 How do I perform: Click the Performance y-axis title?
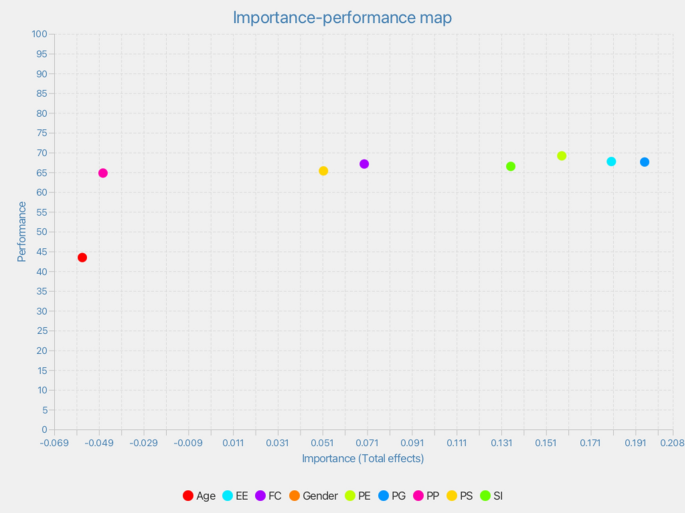tap(21, 231)
